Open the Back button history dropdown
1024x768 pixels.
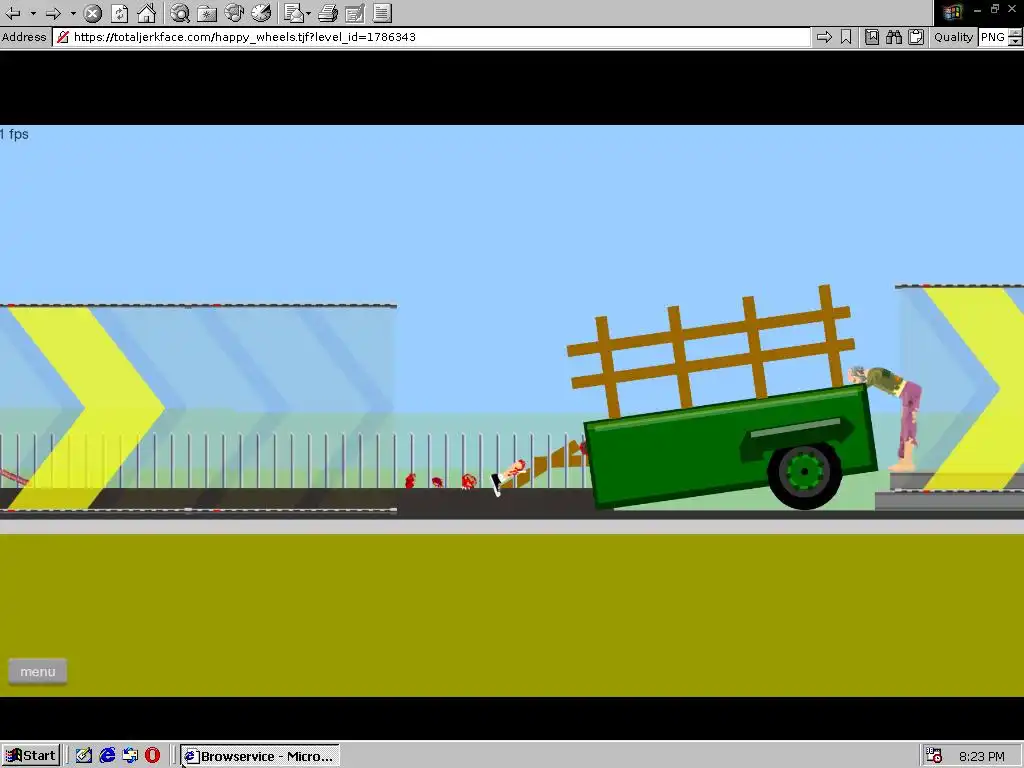click(33, 13)
